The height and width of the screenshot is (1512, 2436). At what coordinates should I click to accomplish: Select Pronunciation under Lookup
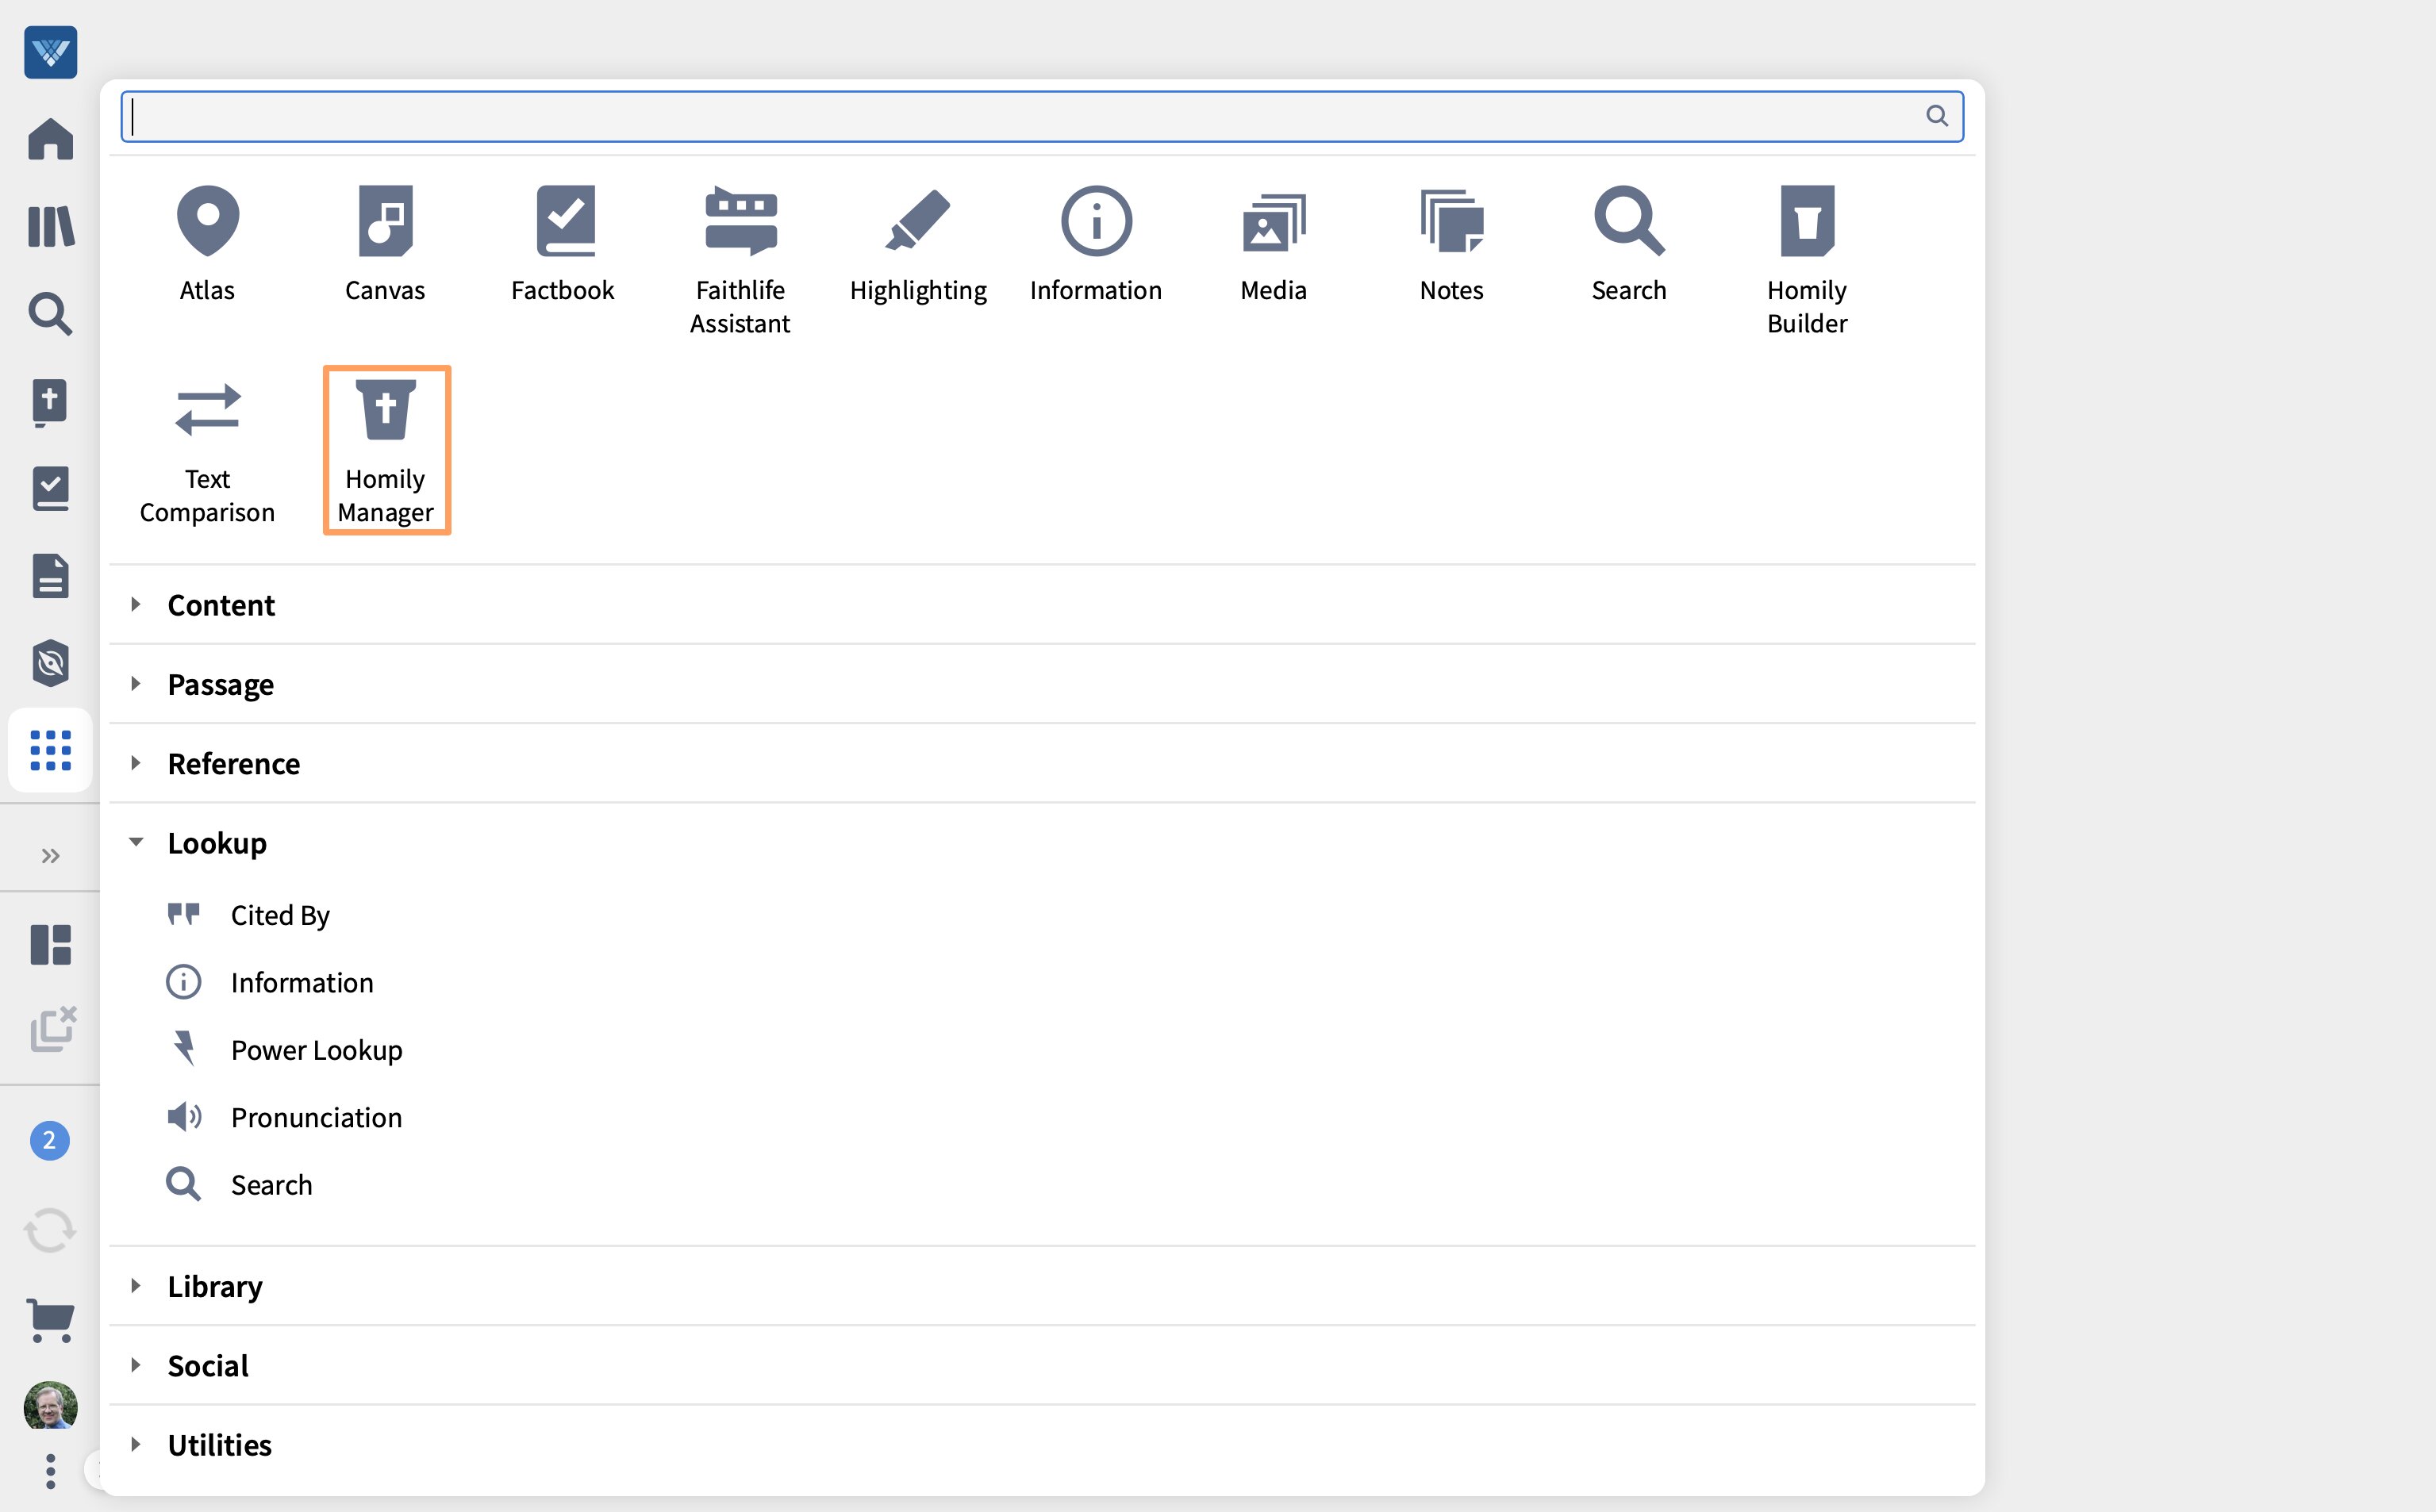pos(284,1117)
